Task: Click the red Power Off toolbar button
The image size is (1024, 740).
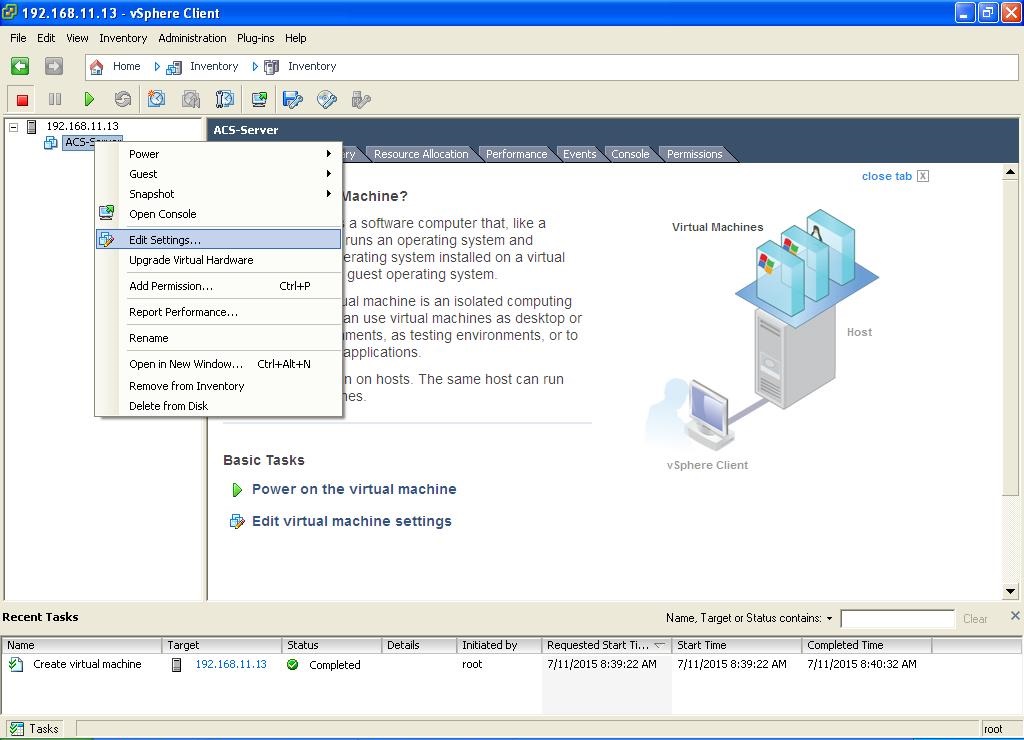Action: coord(22,99)
